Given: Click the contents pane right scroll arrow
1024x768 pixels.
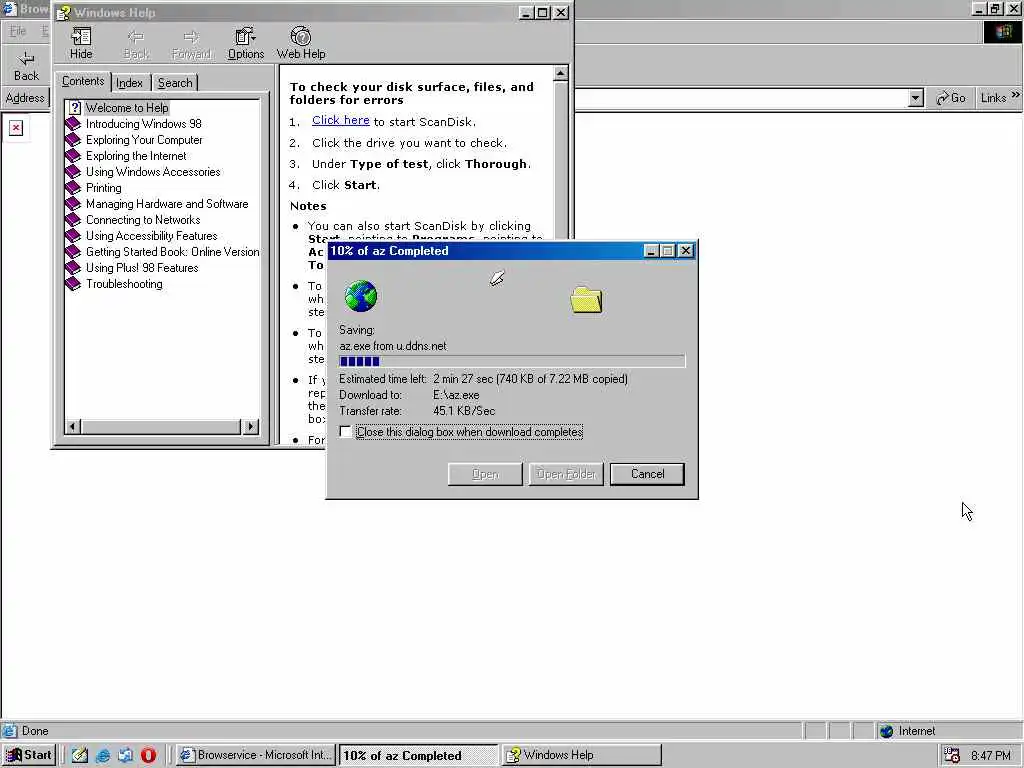Looking at the screenshot, I should tap(251, 426).
